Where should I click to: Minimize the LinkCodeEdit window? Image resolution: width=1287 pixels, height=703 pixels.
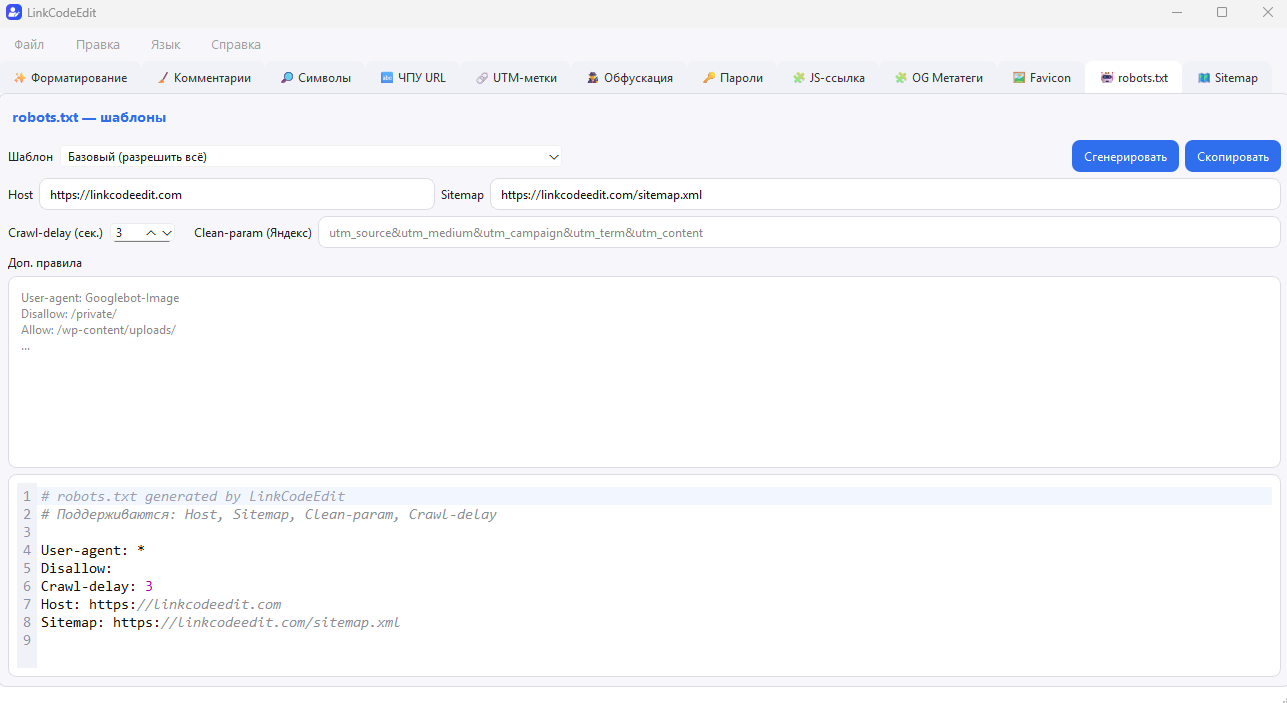[1176, 12]
